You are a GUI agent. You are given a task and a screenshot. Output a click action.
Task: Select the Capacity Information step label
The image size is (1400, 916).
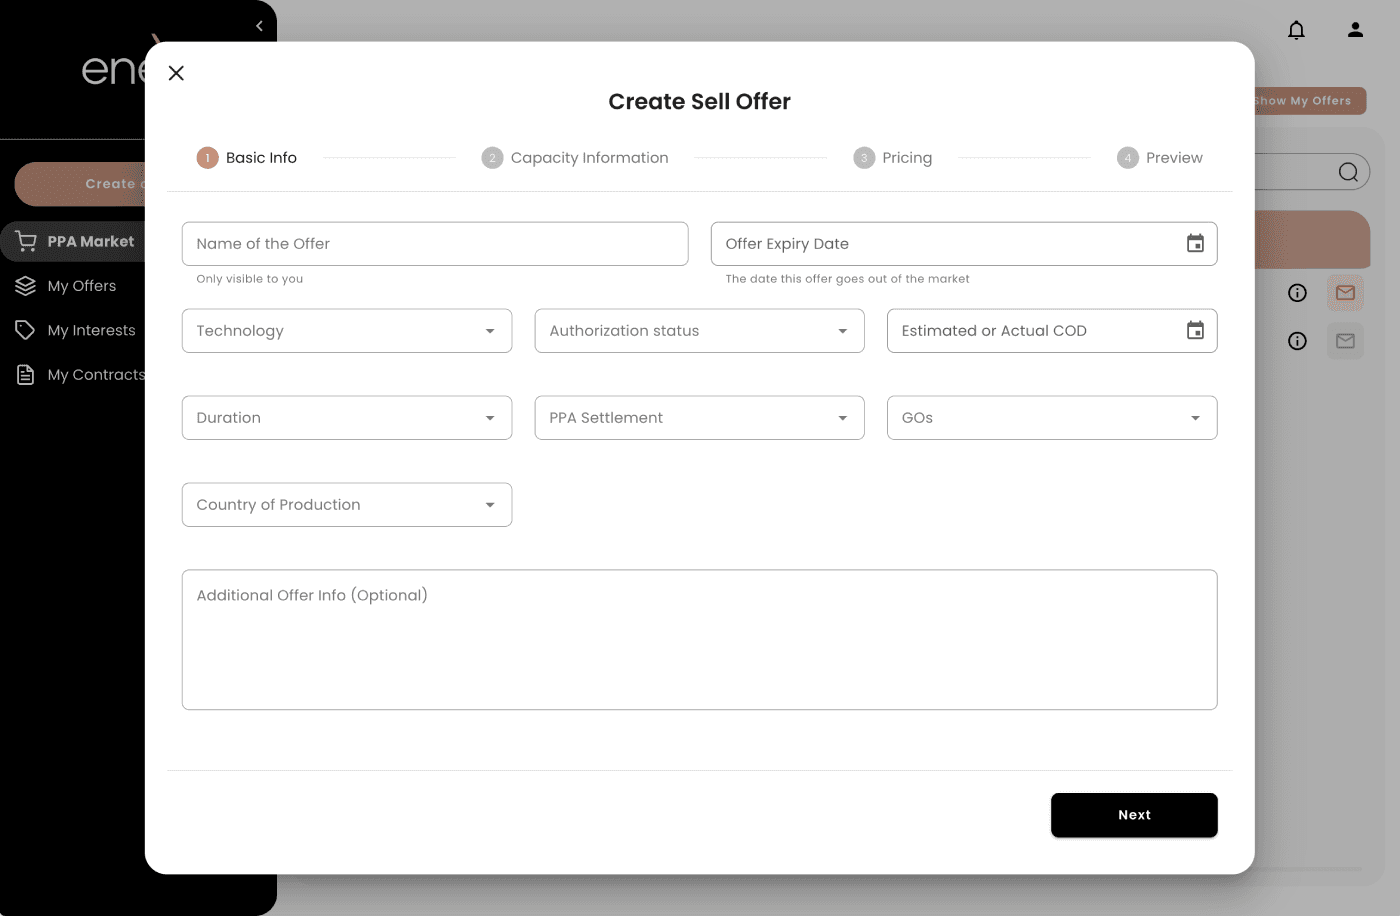(589, 158)
